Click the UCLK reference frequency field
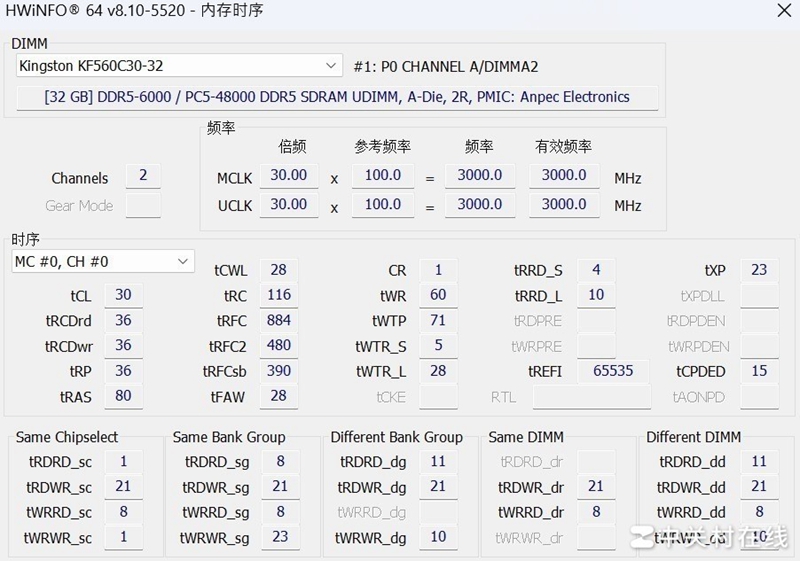800x561 pixels. tap(383, 205)
